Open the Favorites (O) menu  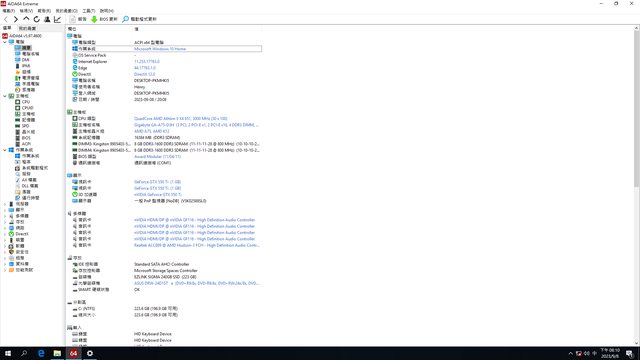67,11
